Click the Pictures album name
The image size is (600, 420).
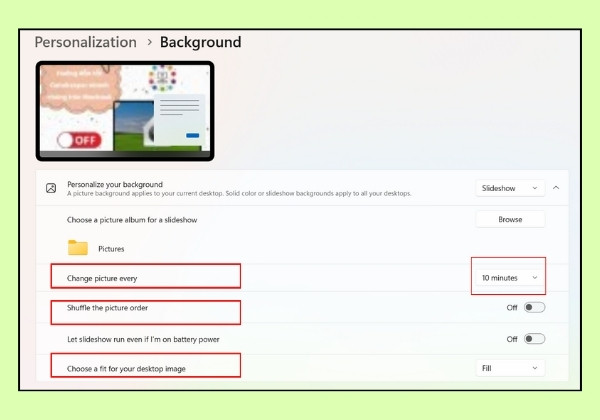[111, 249]
